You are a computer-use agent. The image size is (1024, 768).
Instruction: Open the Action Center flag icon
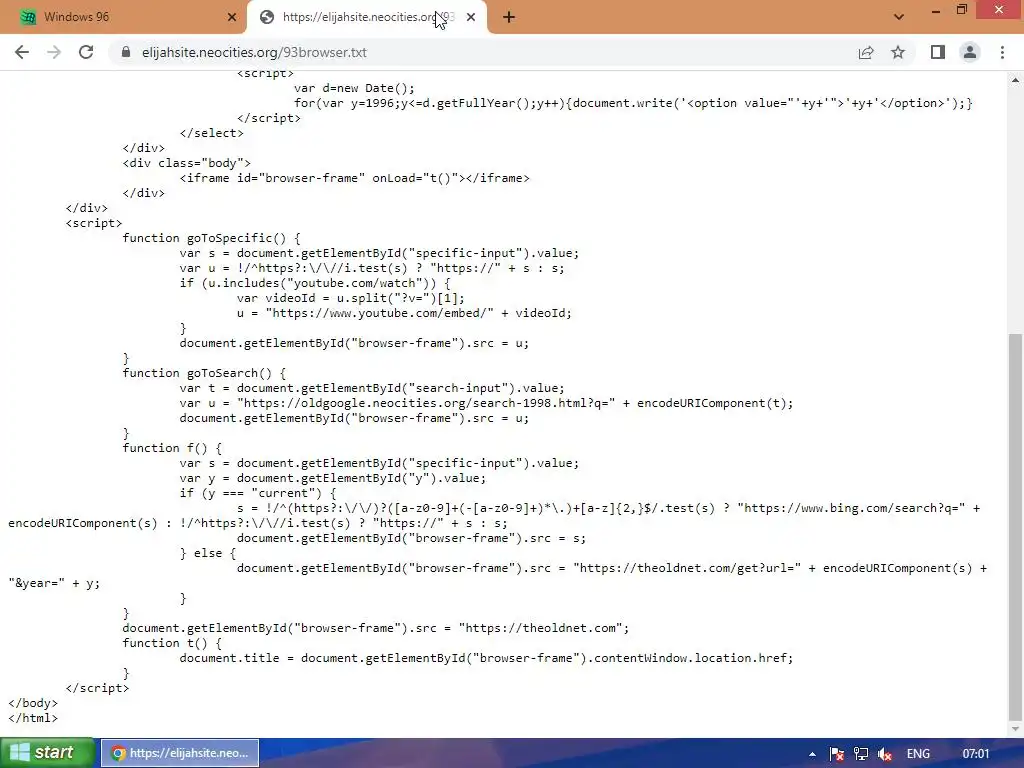pyautogui.click(x=837, y=754)
